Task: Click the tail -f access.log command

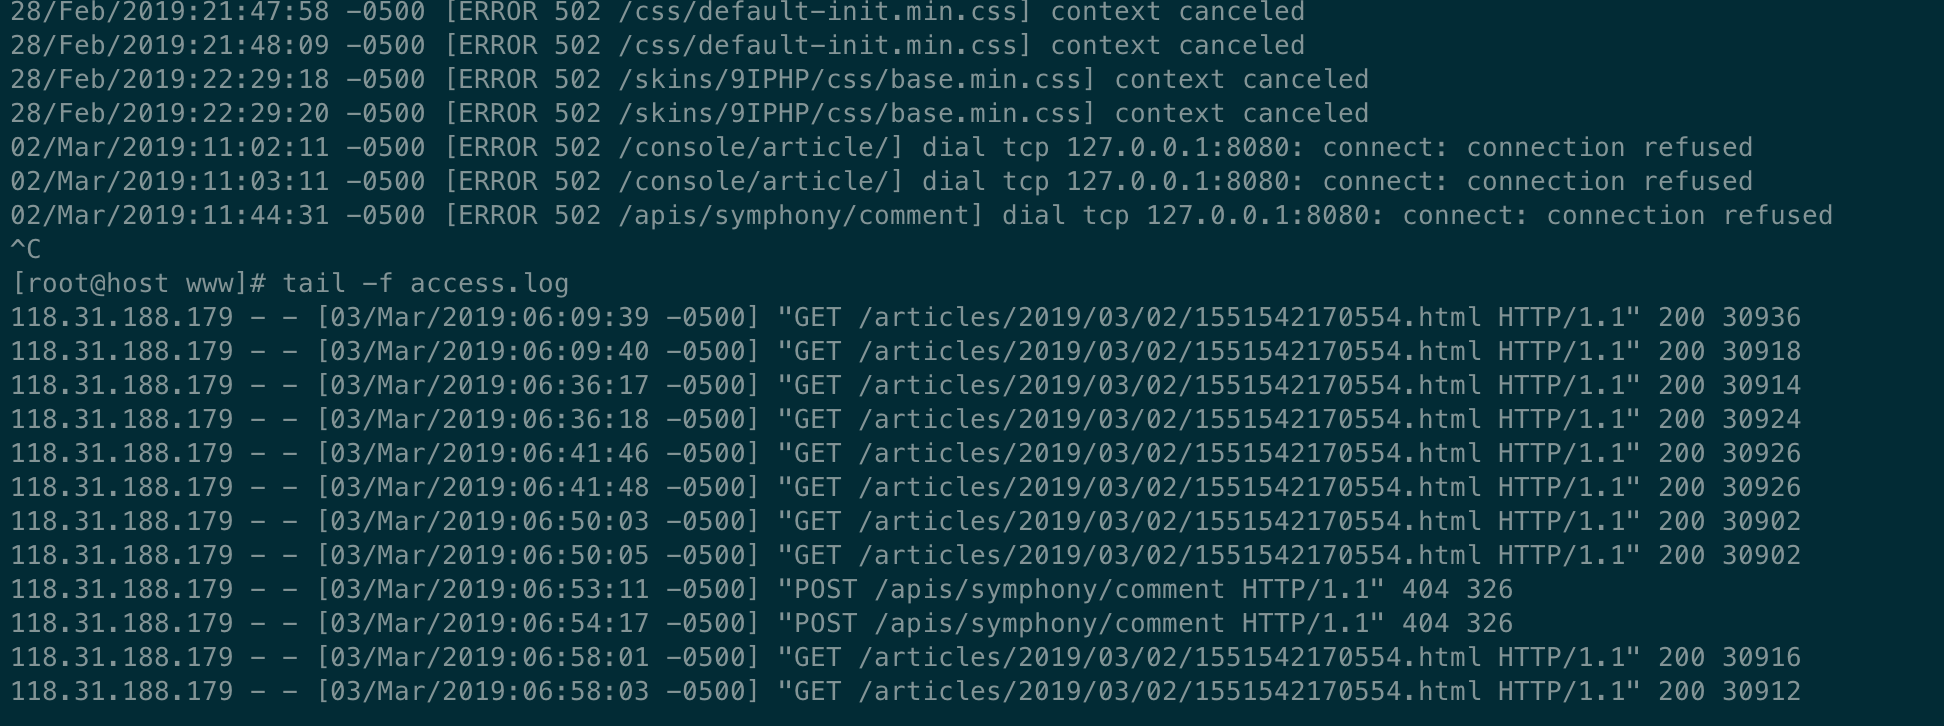Action: point(425,284)
